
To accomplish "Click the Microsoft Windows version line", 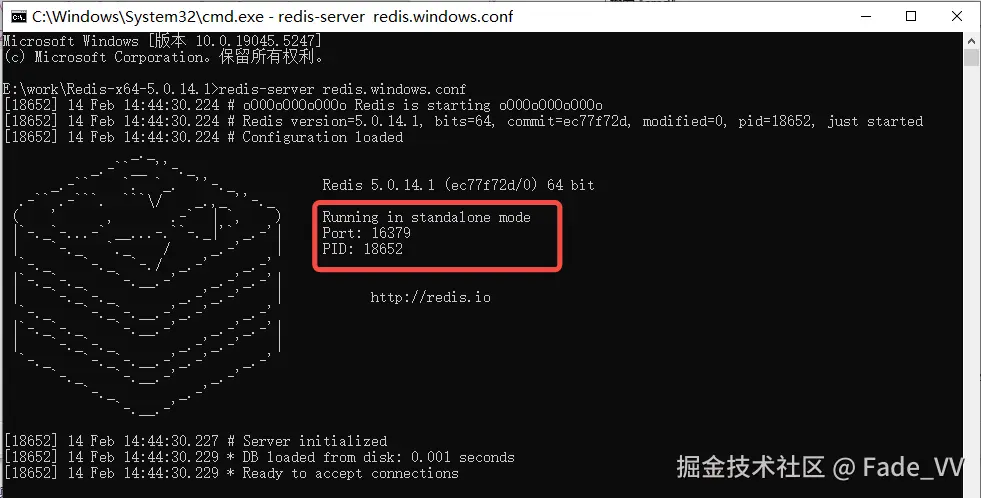I will pos(163,41).
